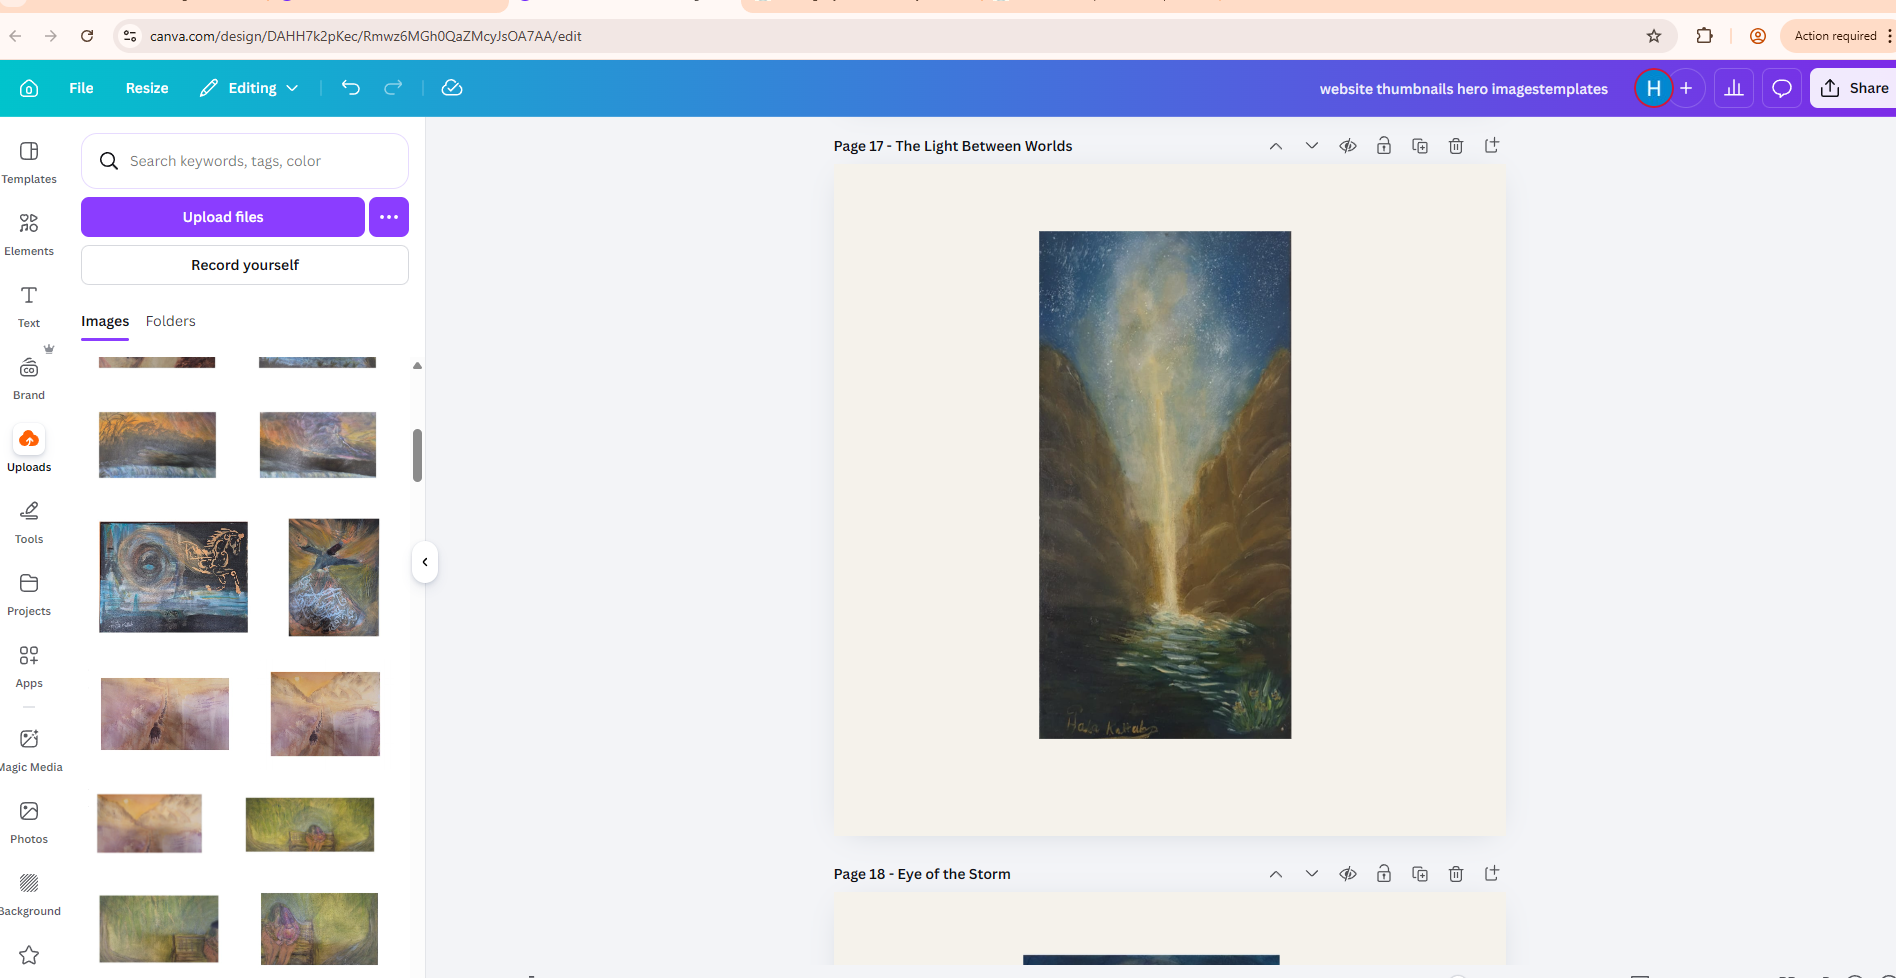Click the Action required browser button
The height and width of the screenshot is (978, 1896).
1837,36
